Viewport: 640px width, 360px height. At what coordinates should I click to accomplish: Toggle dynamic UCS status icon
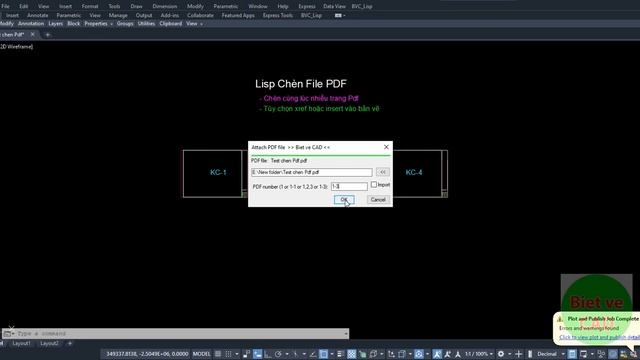[x=391, y=354]
